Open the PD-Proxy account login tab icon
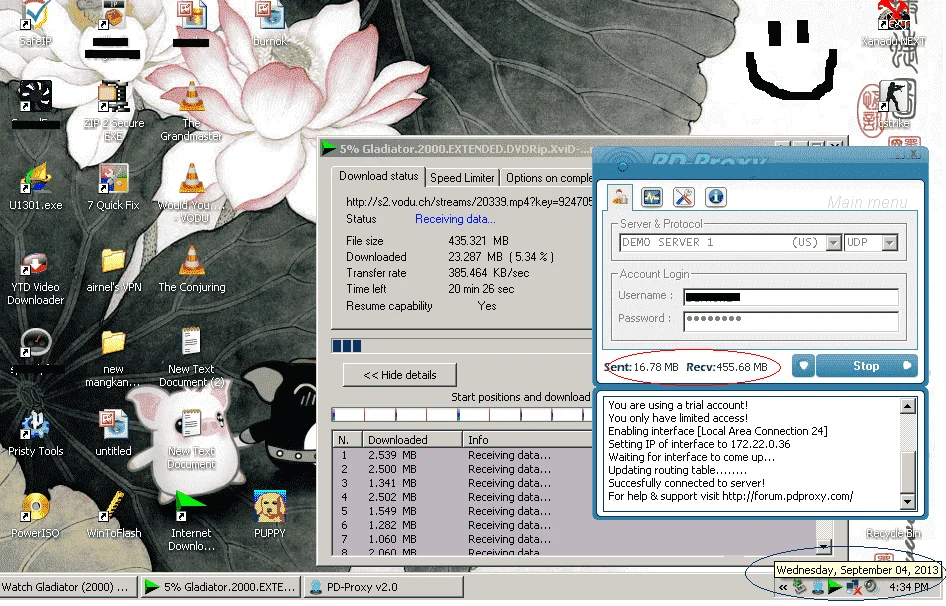This screenshot has width=946, height=606. click(x=620, y=197)
